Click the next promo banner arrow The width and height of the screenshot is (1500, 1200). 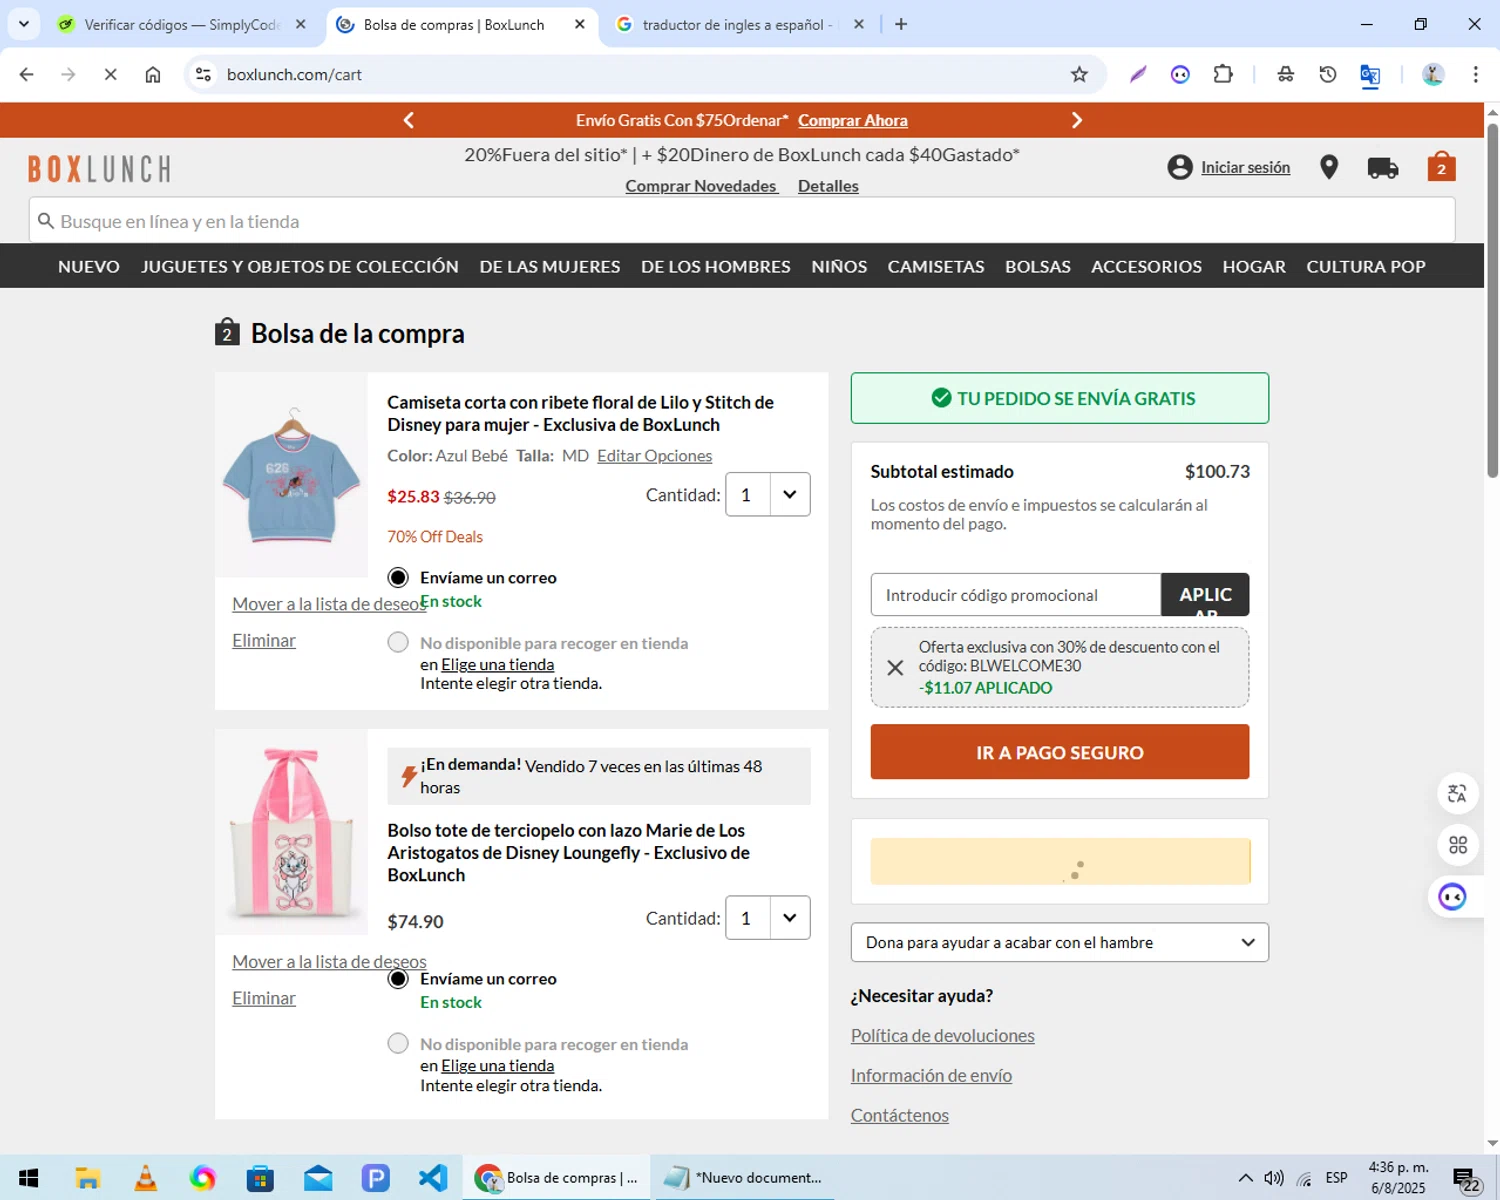[1077, 120]
